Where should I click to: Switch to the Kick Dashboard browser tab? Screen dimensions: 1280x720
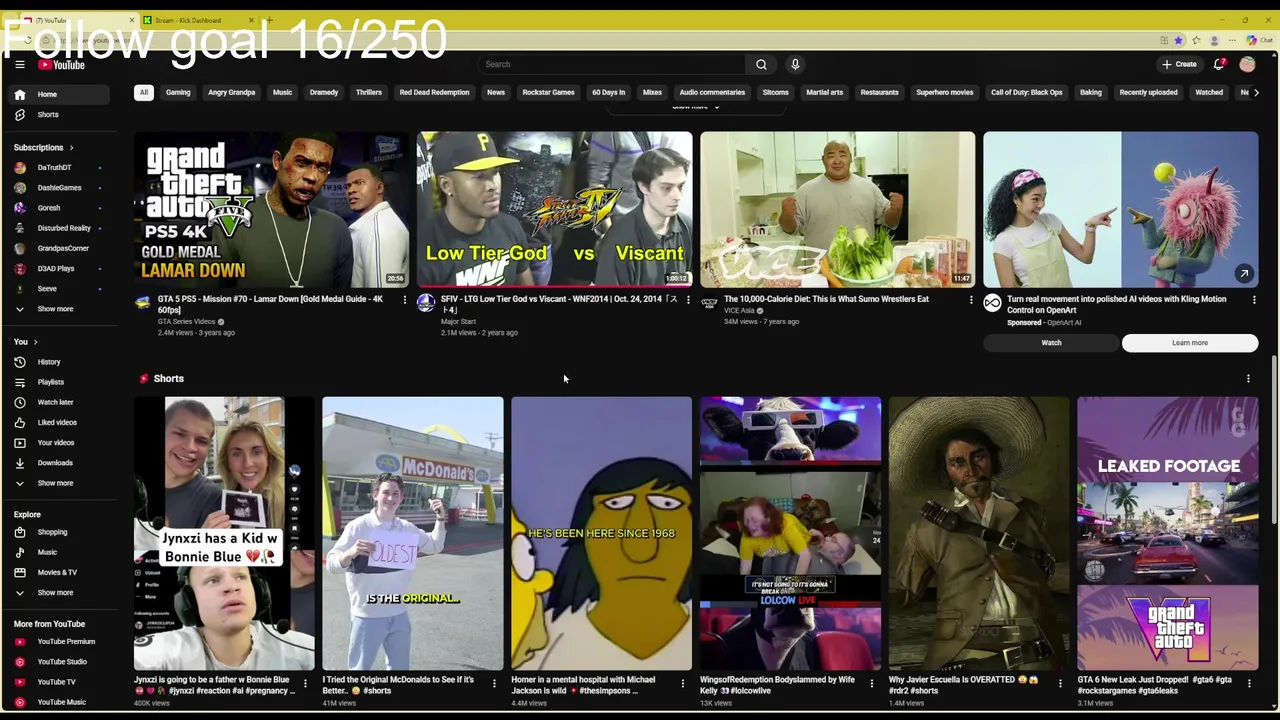pos(196,20)
